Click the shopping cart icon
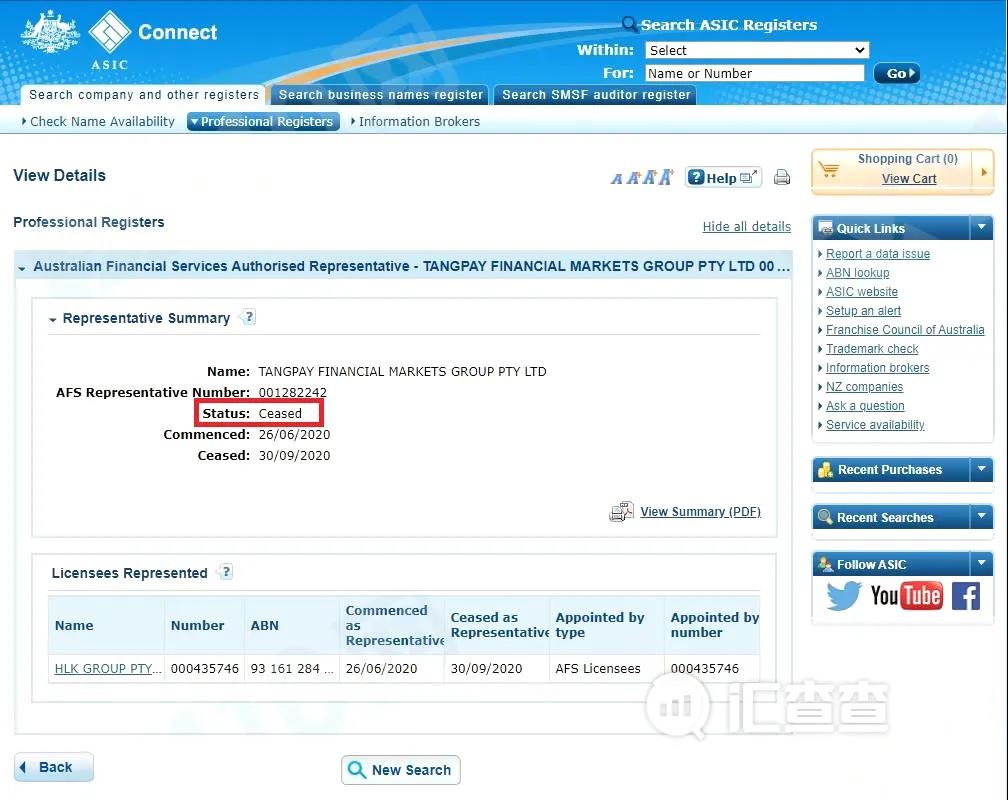The height and width of the screenshot is (800, 1008). pos(829,169)
